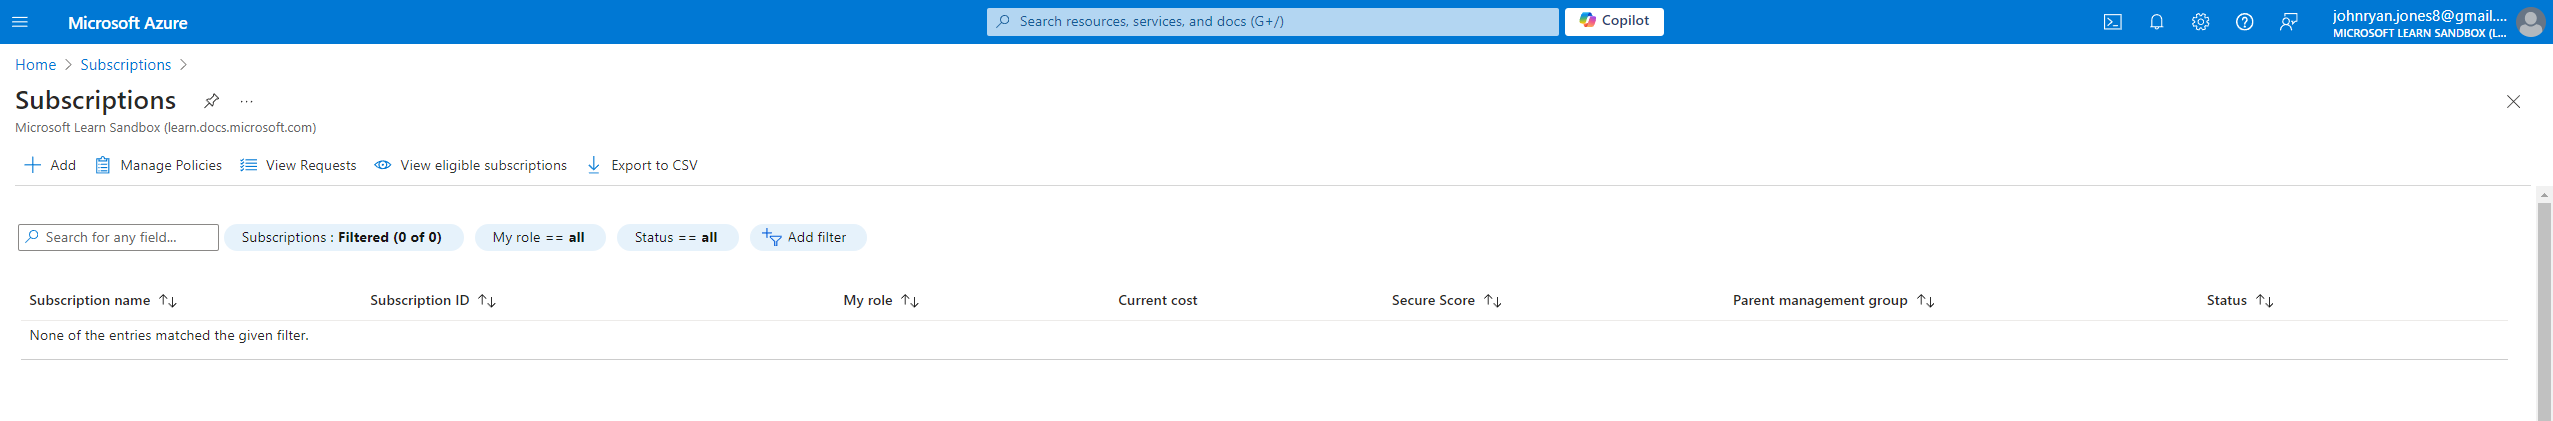The height and width of the screenshot is (421, 2553).
Task: Click Export to CSV
Action: [642, 165]
